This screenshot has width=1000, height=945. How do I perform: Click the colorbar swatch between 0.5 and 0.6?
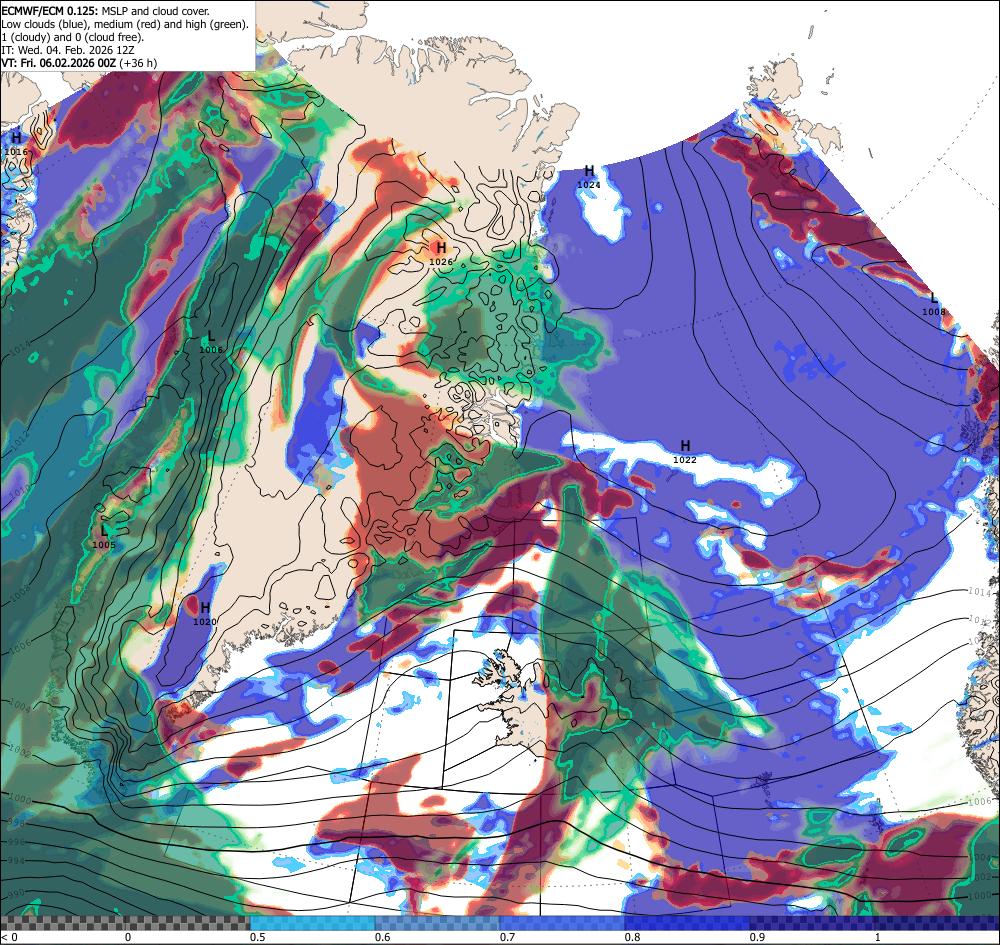(x=312, y=923)
